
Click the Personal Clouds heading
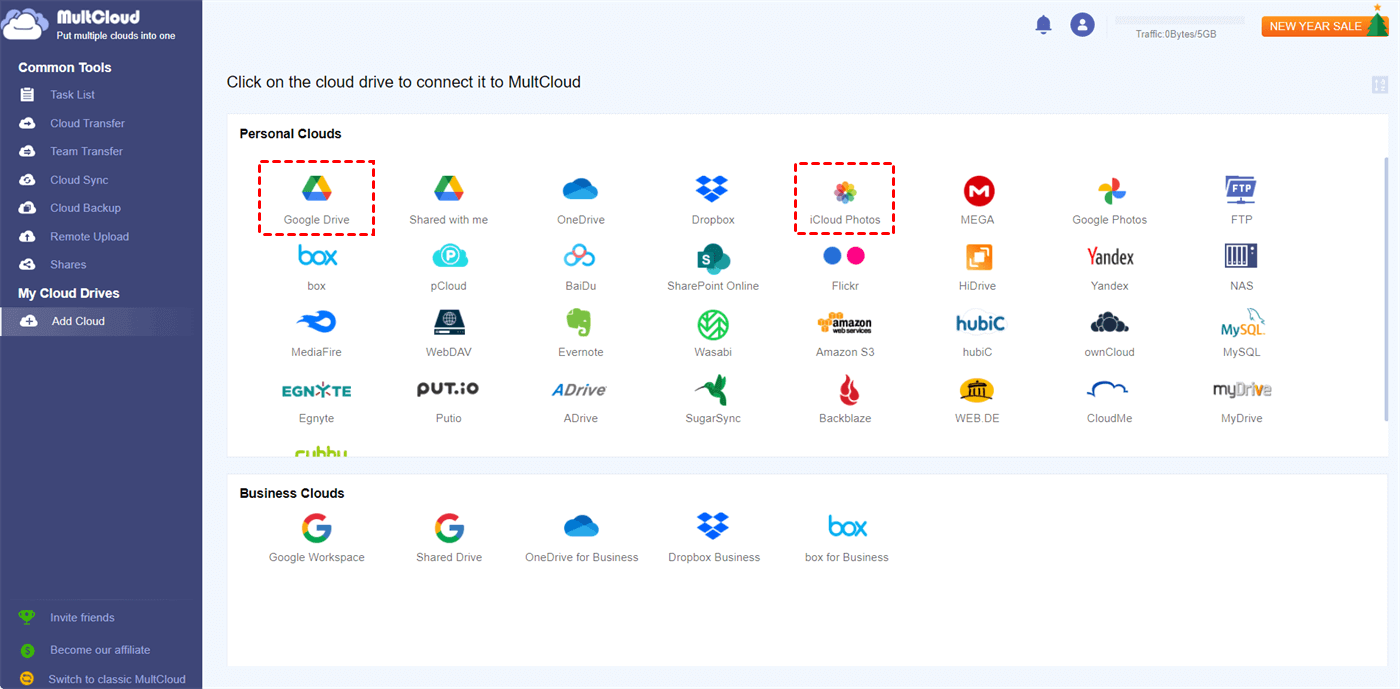(290, 134)
